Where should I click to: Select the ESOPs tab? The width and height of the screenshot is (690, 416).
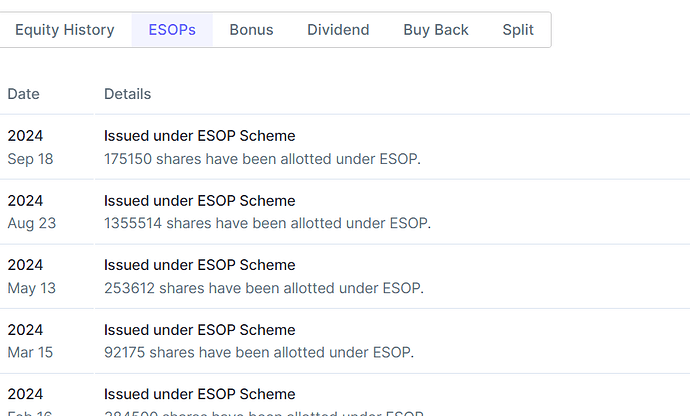172,30
